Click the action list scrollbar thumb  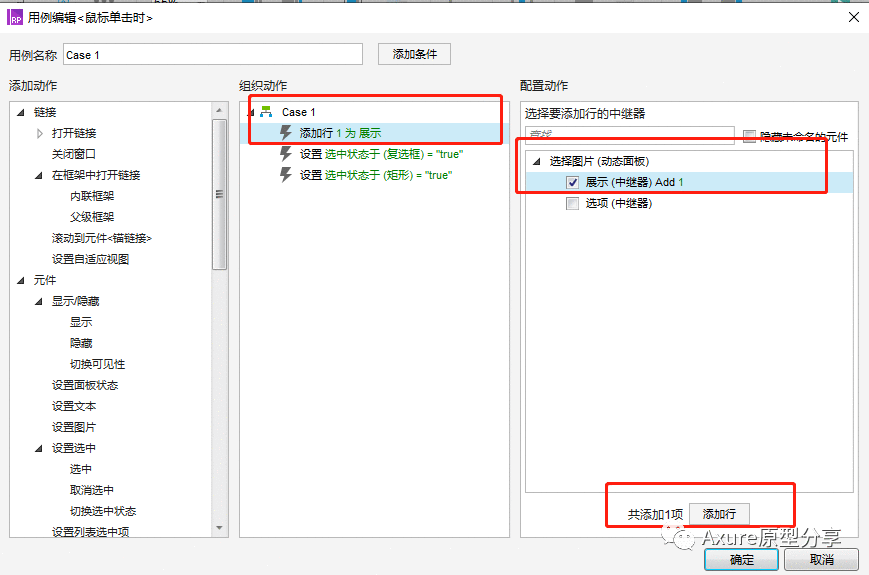coord(219,194)
